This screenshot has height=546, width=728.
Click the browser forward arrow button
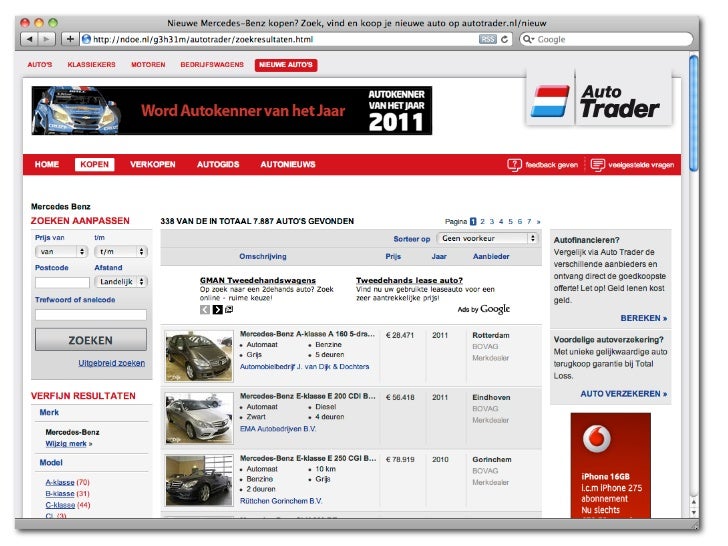(46, 39)
